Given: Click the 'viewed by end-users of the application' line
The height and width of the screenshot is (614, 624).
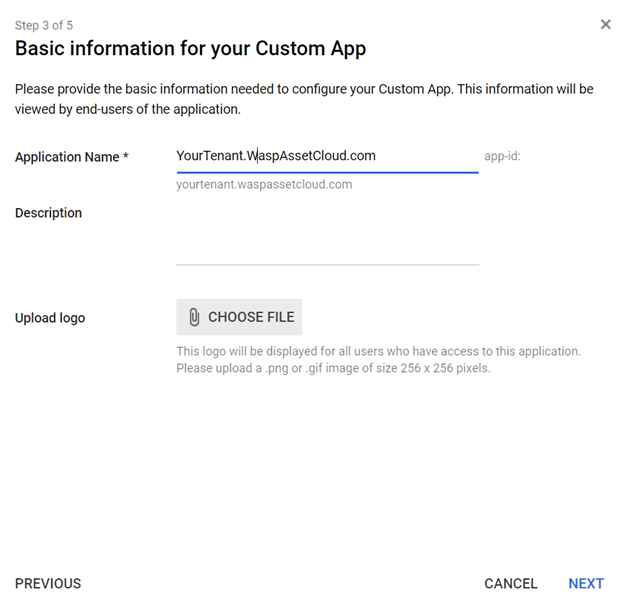Looking at the screenshot, I should click(128, 109).
